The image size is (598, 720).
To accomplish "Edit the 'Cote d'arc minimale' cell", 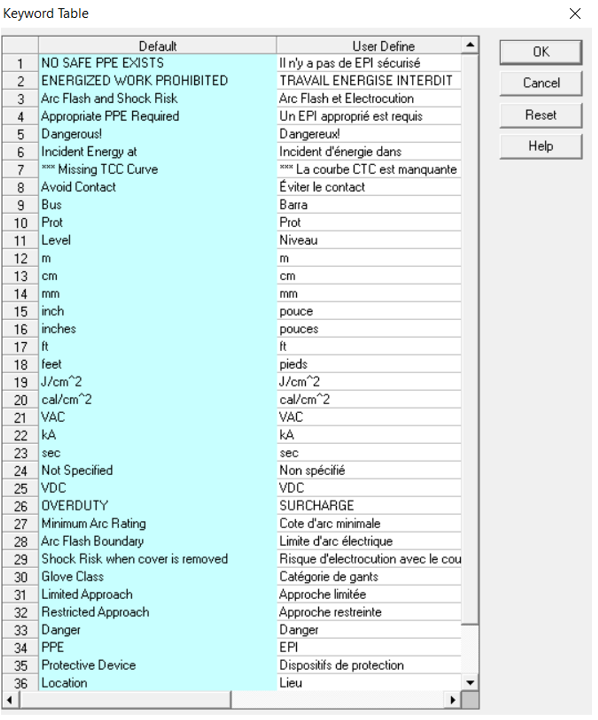I will [x=369, y=523].
